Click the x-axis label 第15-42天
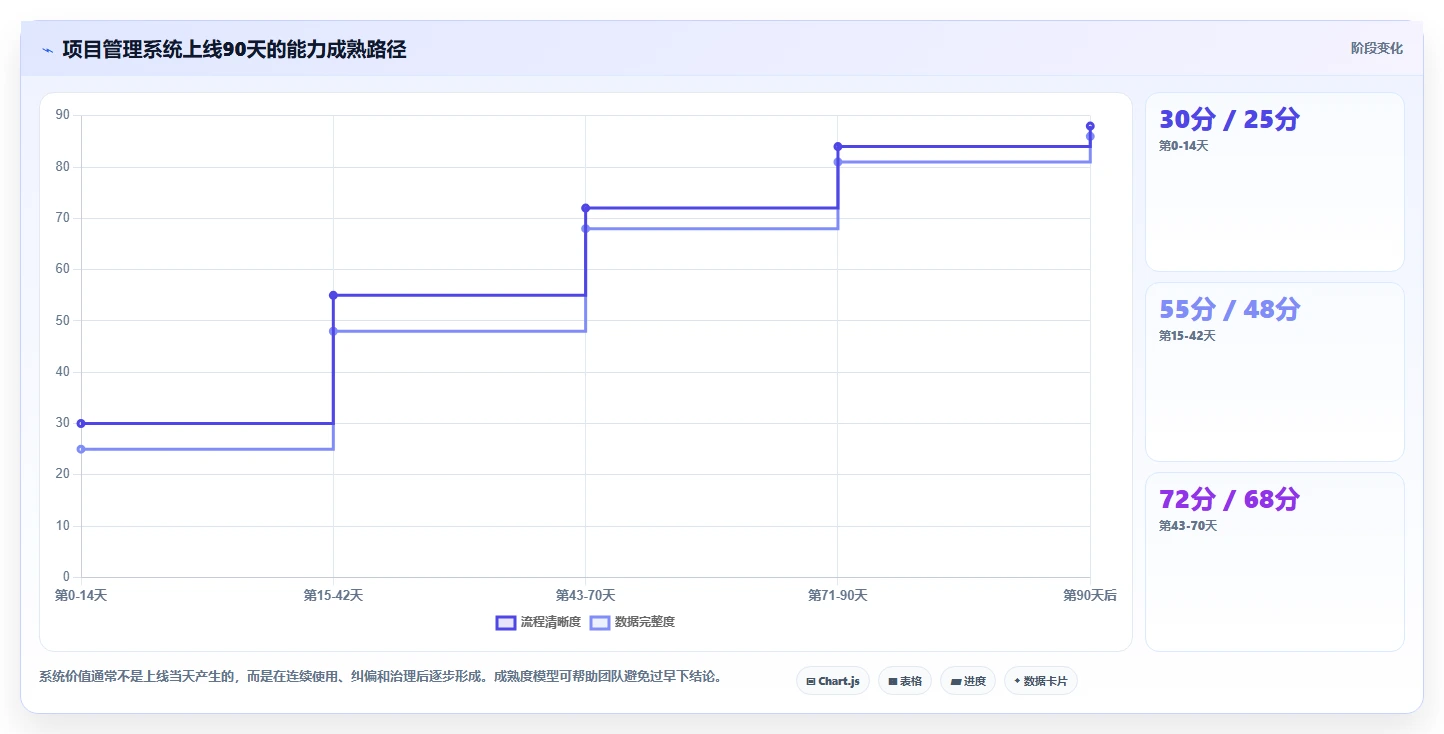 (x=333, y=595)
